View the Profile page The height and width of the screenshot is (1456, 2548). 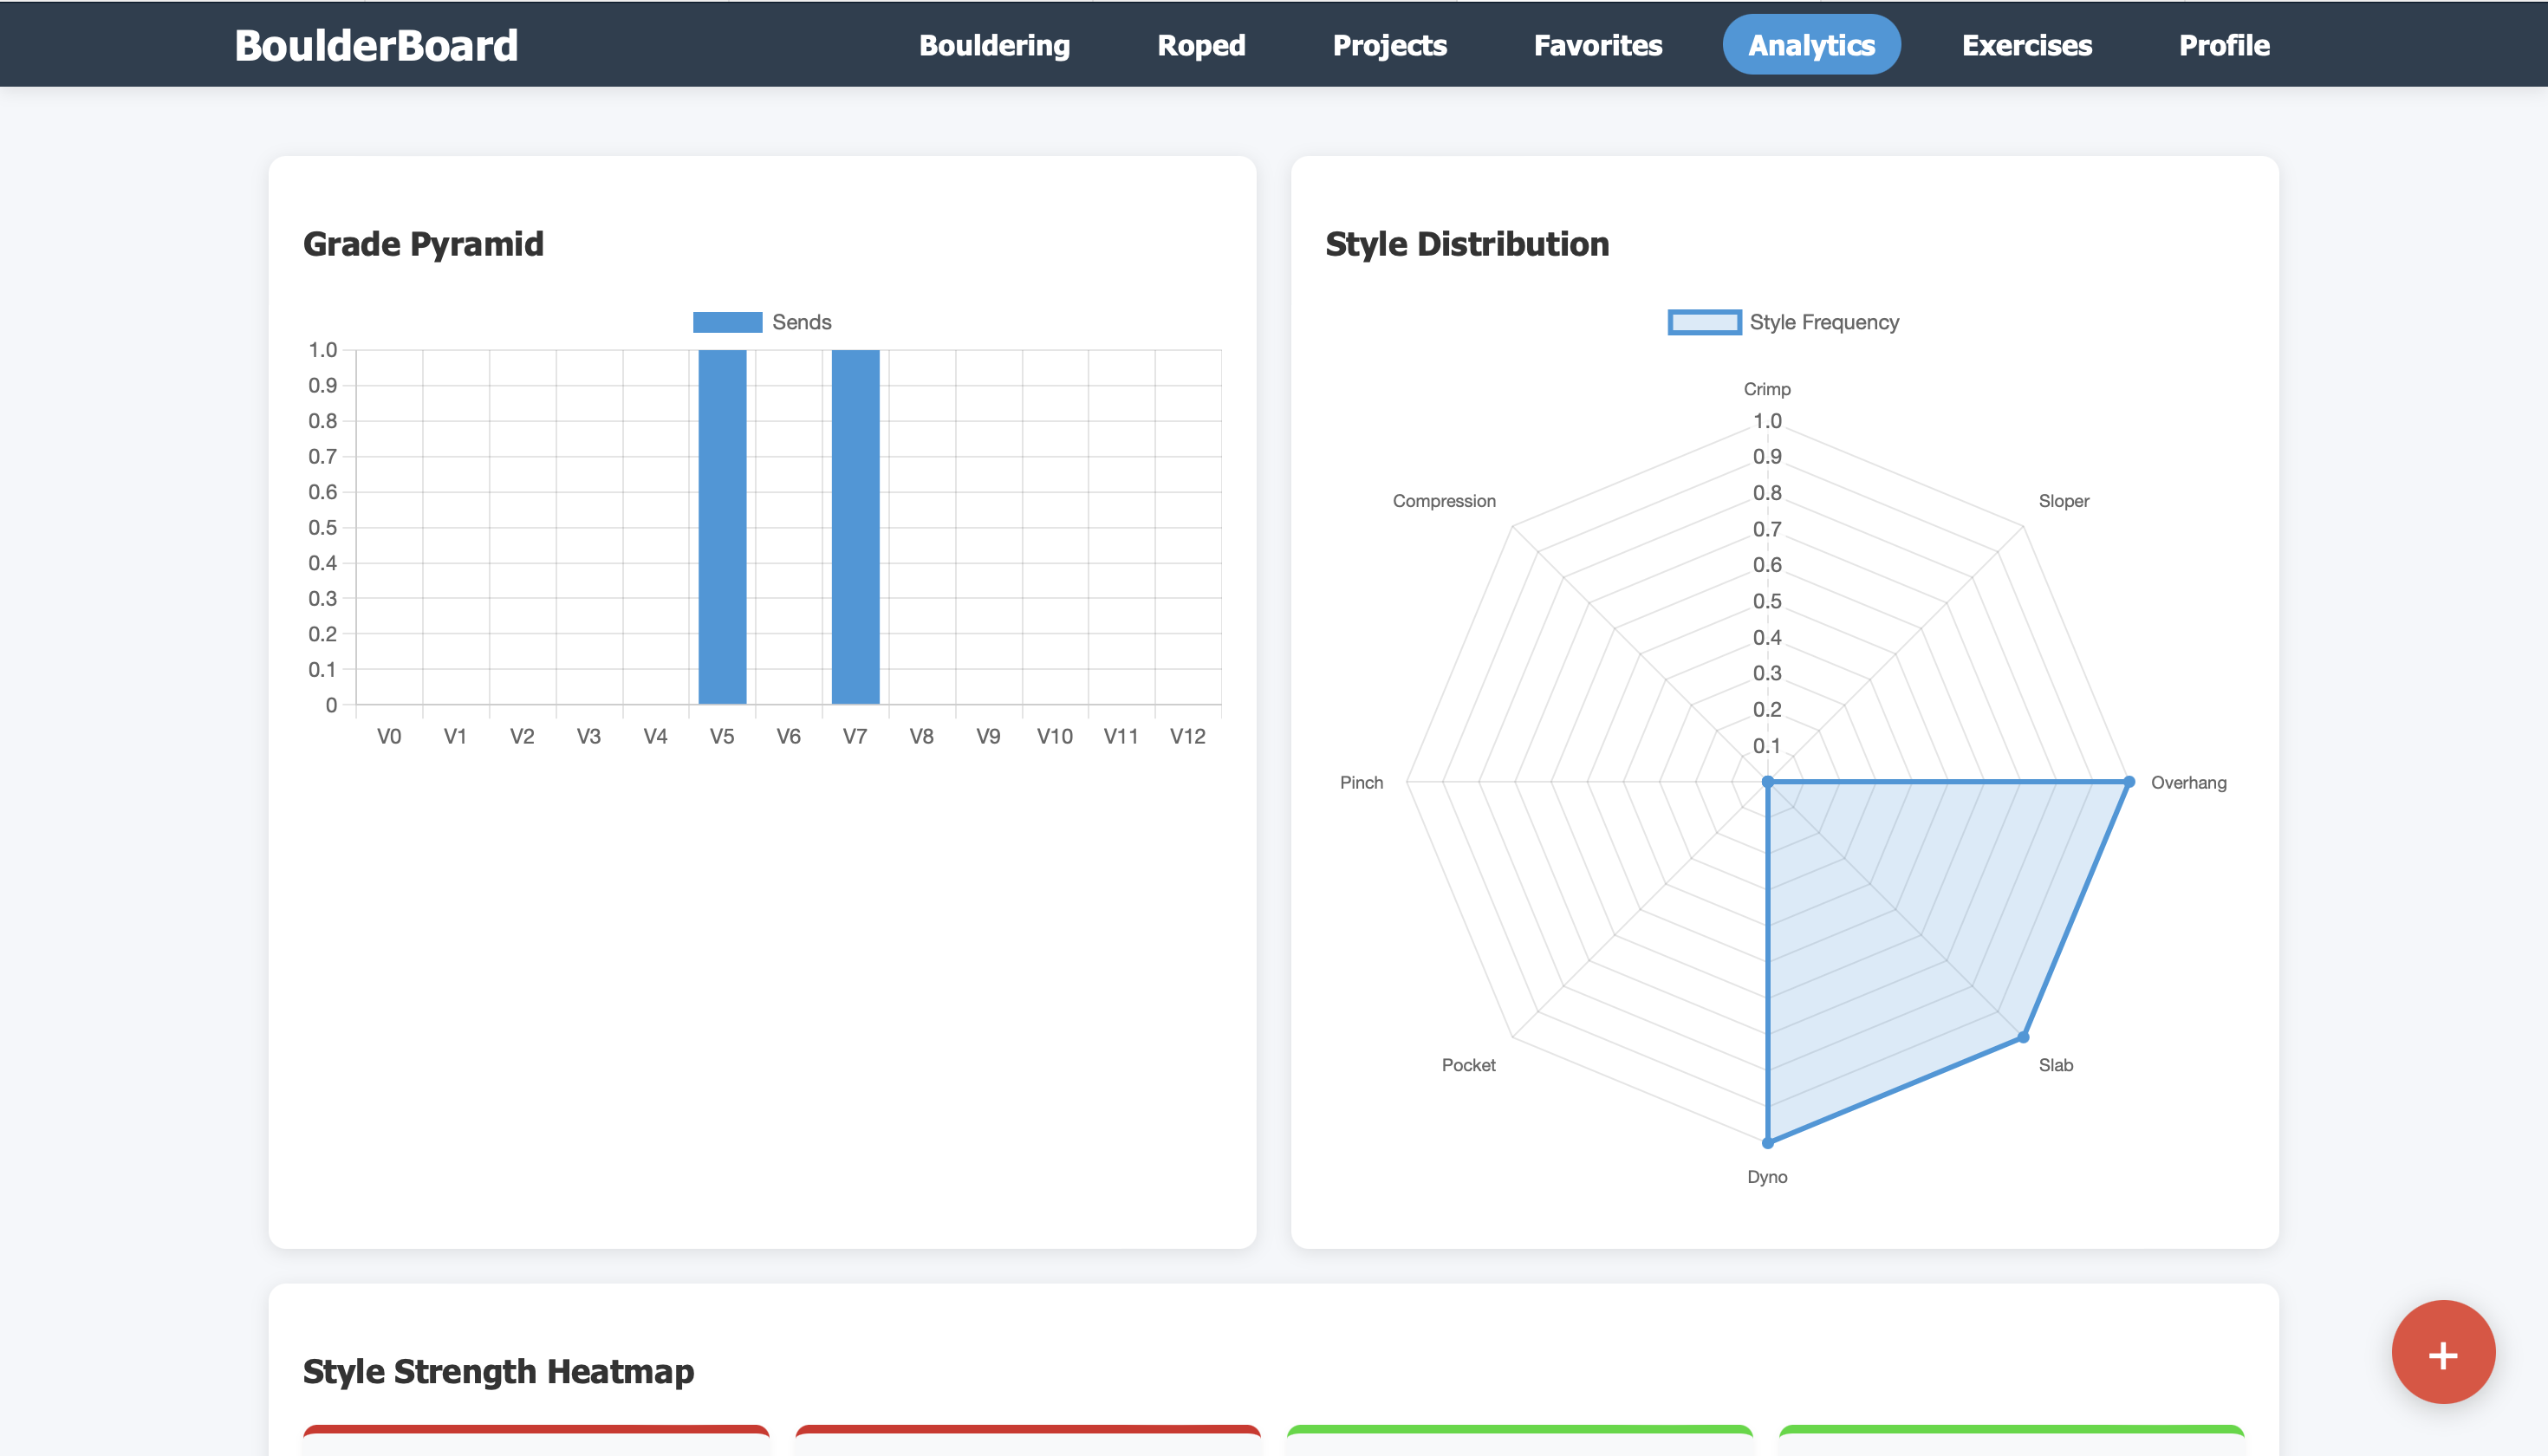click(x=2223, y=45)
